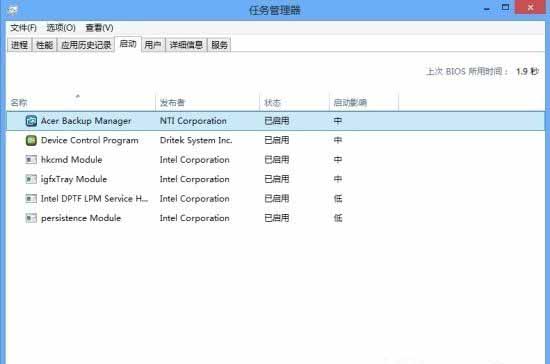Minimize the Task Manager window
The height and width of the screenshot is (364, 550).
[x=487, y=9]
